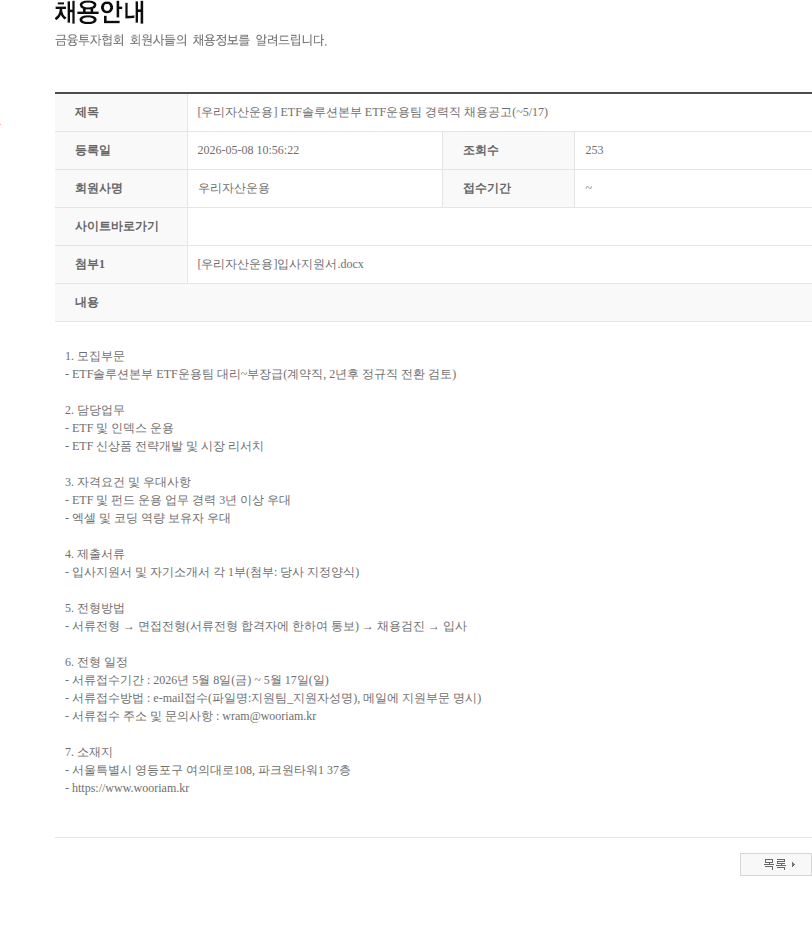812x931 pixels.
Task: Click the 제목 header cell
Action: (121, 112)
